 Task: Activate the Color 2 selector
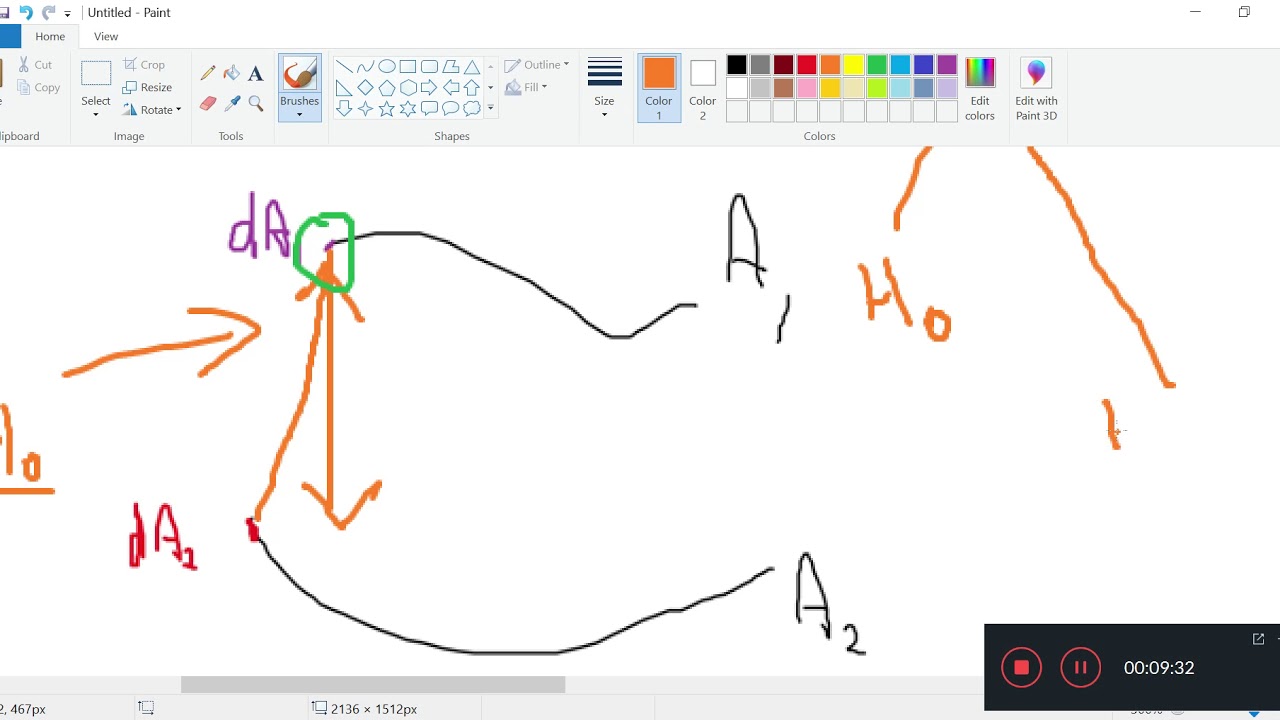[703, 88]
